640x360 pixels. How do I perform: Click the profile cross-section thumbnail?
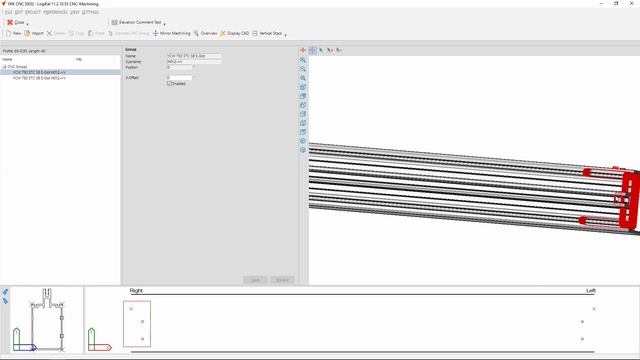[47, 319]
